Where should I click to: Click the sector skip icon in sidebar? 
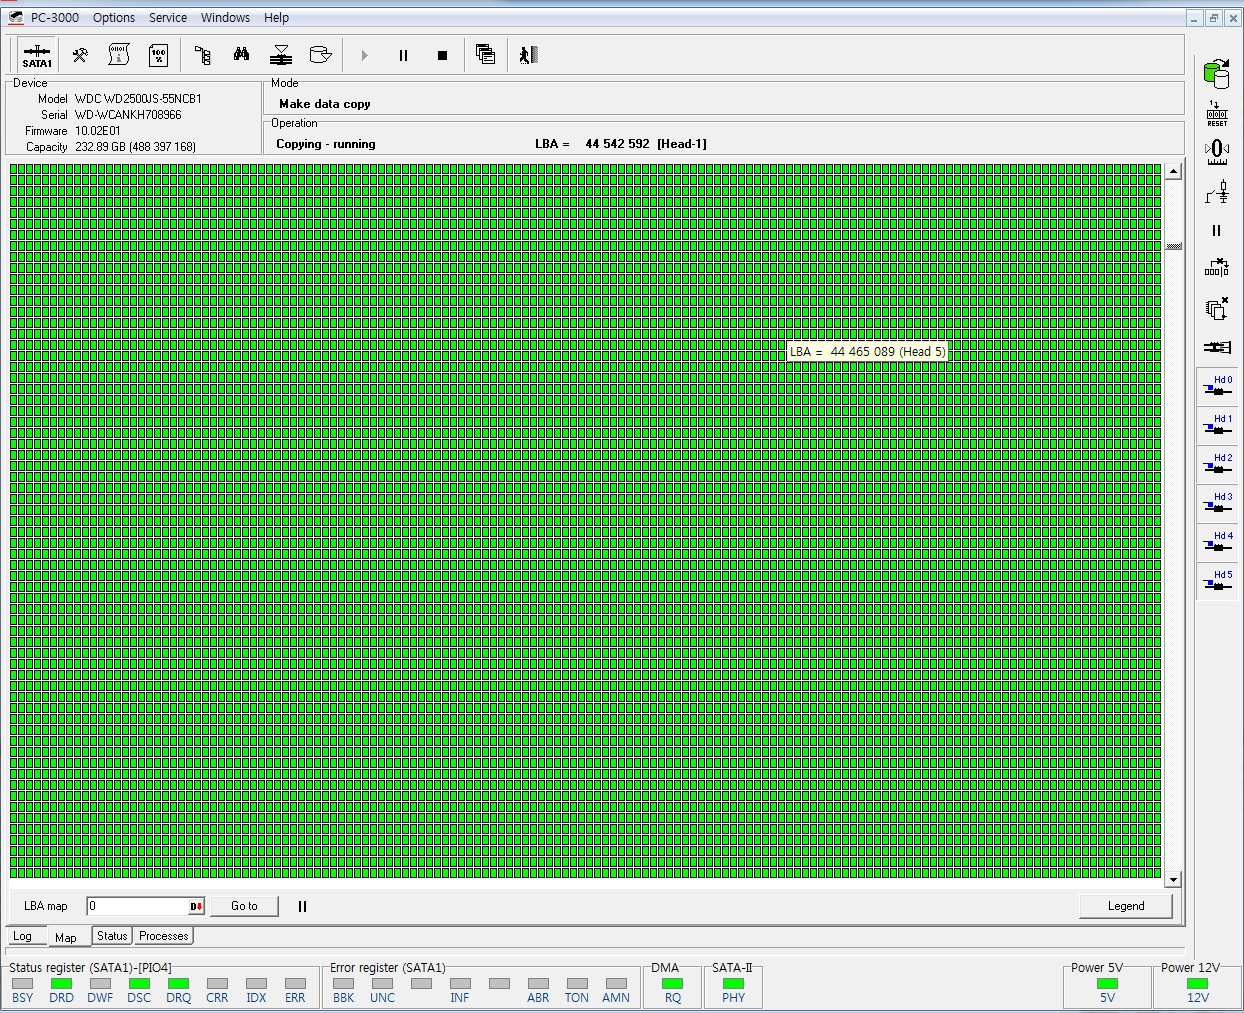click(x=1217, y=268)
